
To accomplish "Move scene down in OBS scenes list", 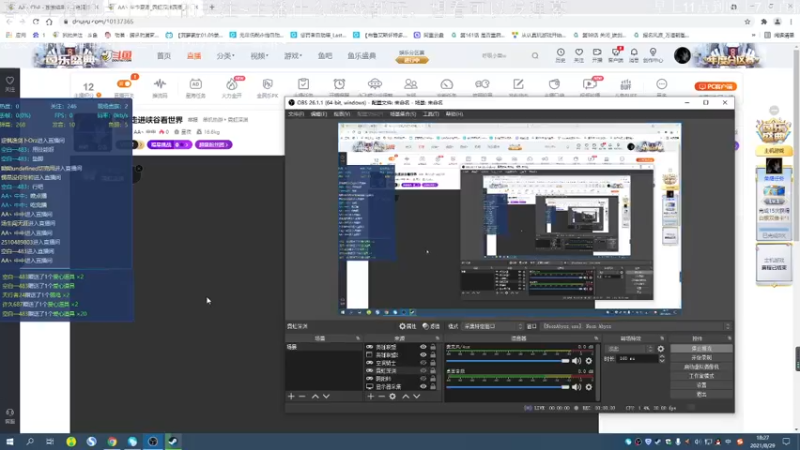I will pyautogui.click(x=326, y=396).
